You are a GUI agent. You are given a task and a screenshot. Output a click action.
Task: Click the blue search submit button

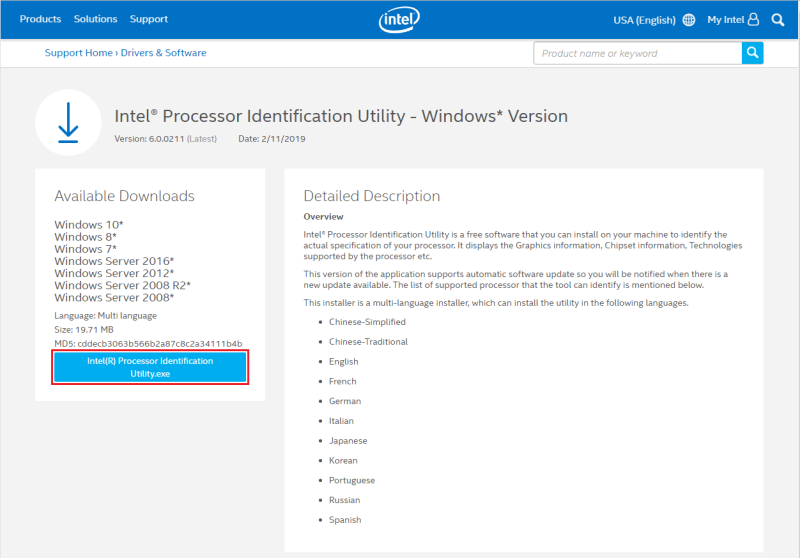(752, 53)
